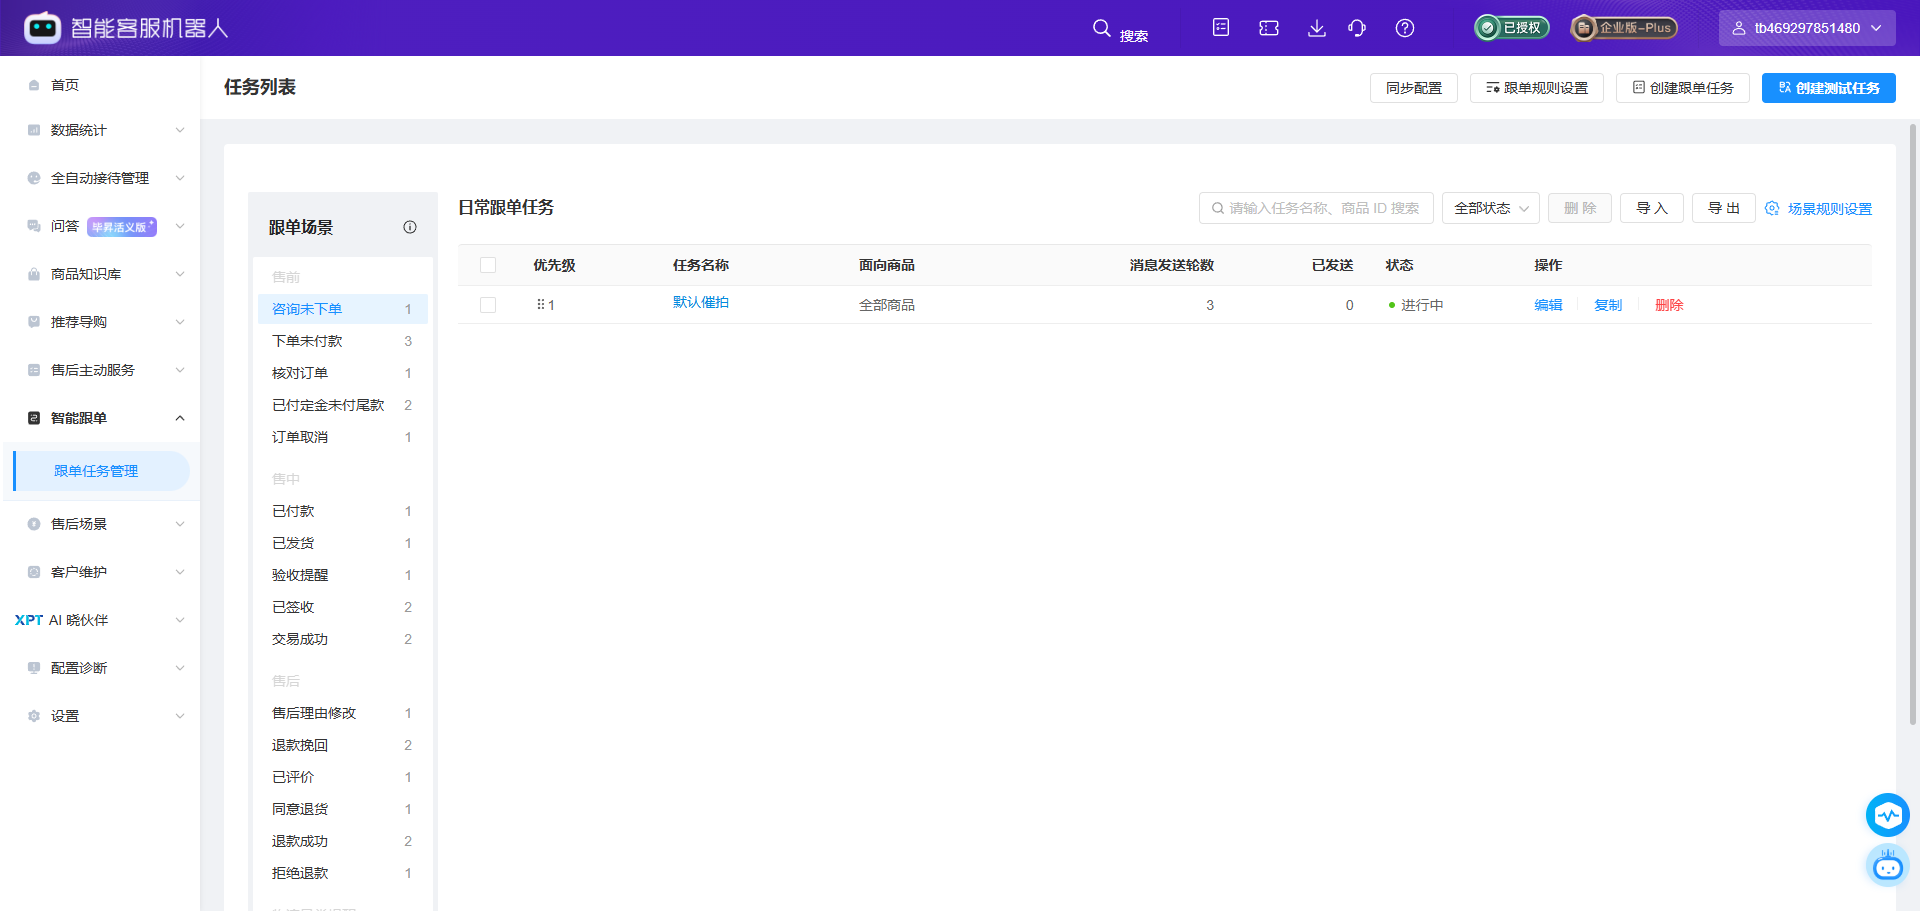Viewport: 1920px width, 911px height.
Task: Open the help question mark icon
Action: coord(1405,28)
